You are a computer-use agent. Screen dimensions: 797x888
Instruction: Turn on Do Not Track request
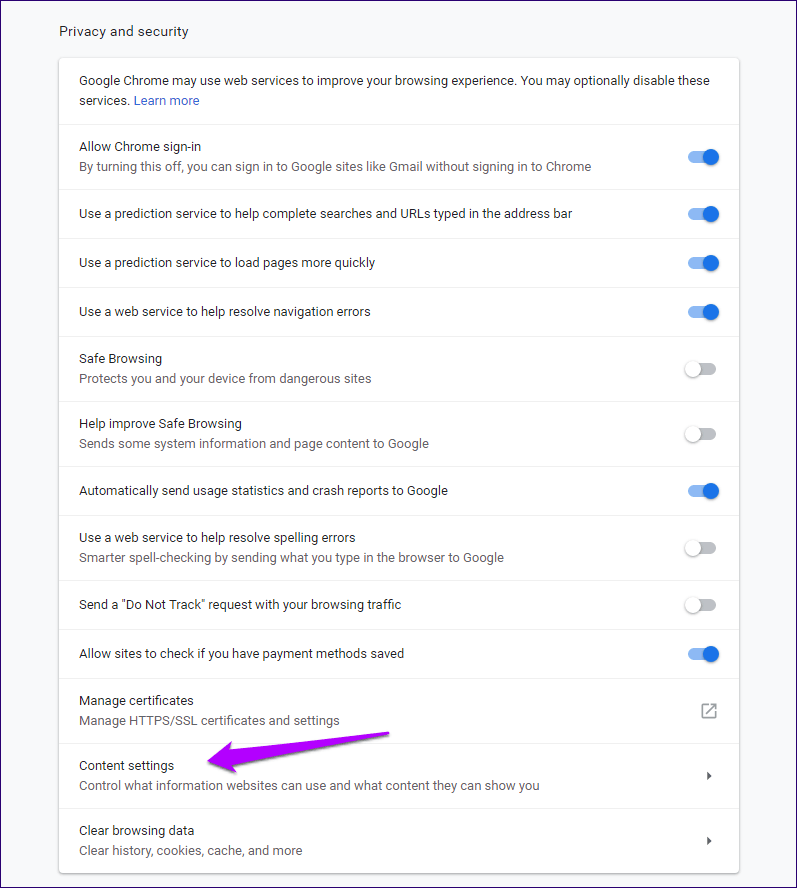click(x=701, y=605)
